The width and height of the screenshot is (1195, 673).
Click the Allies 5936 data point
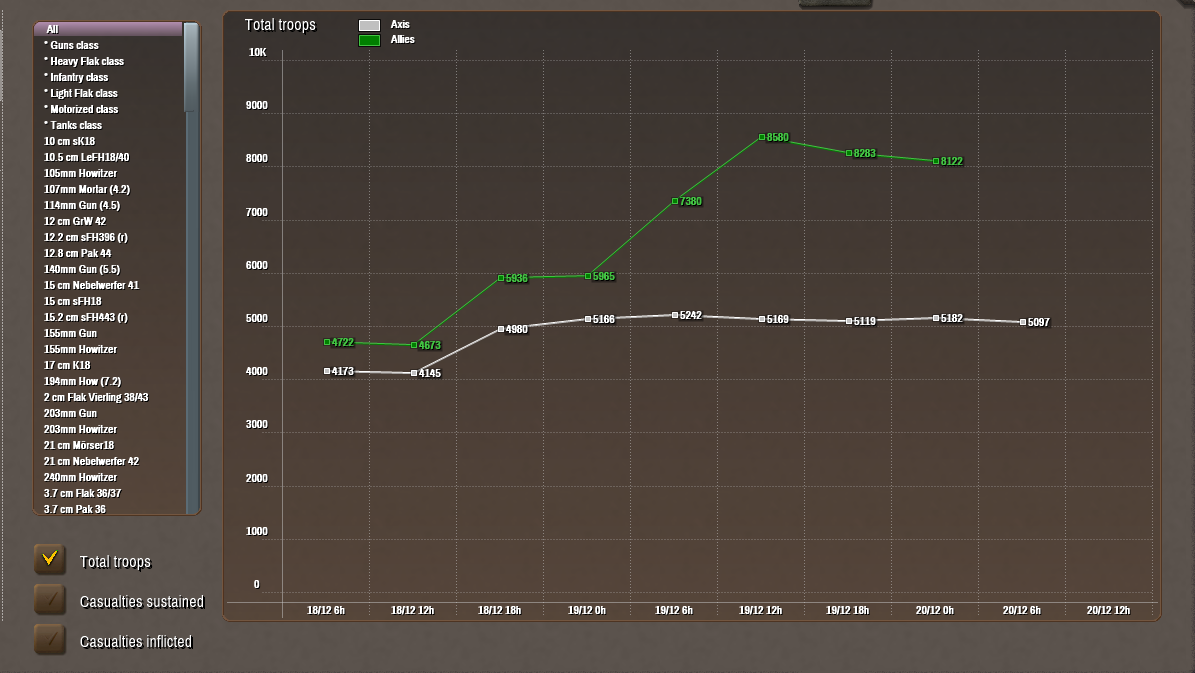point(501,278)
